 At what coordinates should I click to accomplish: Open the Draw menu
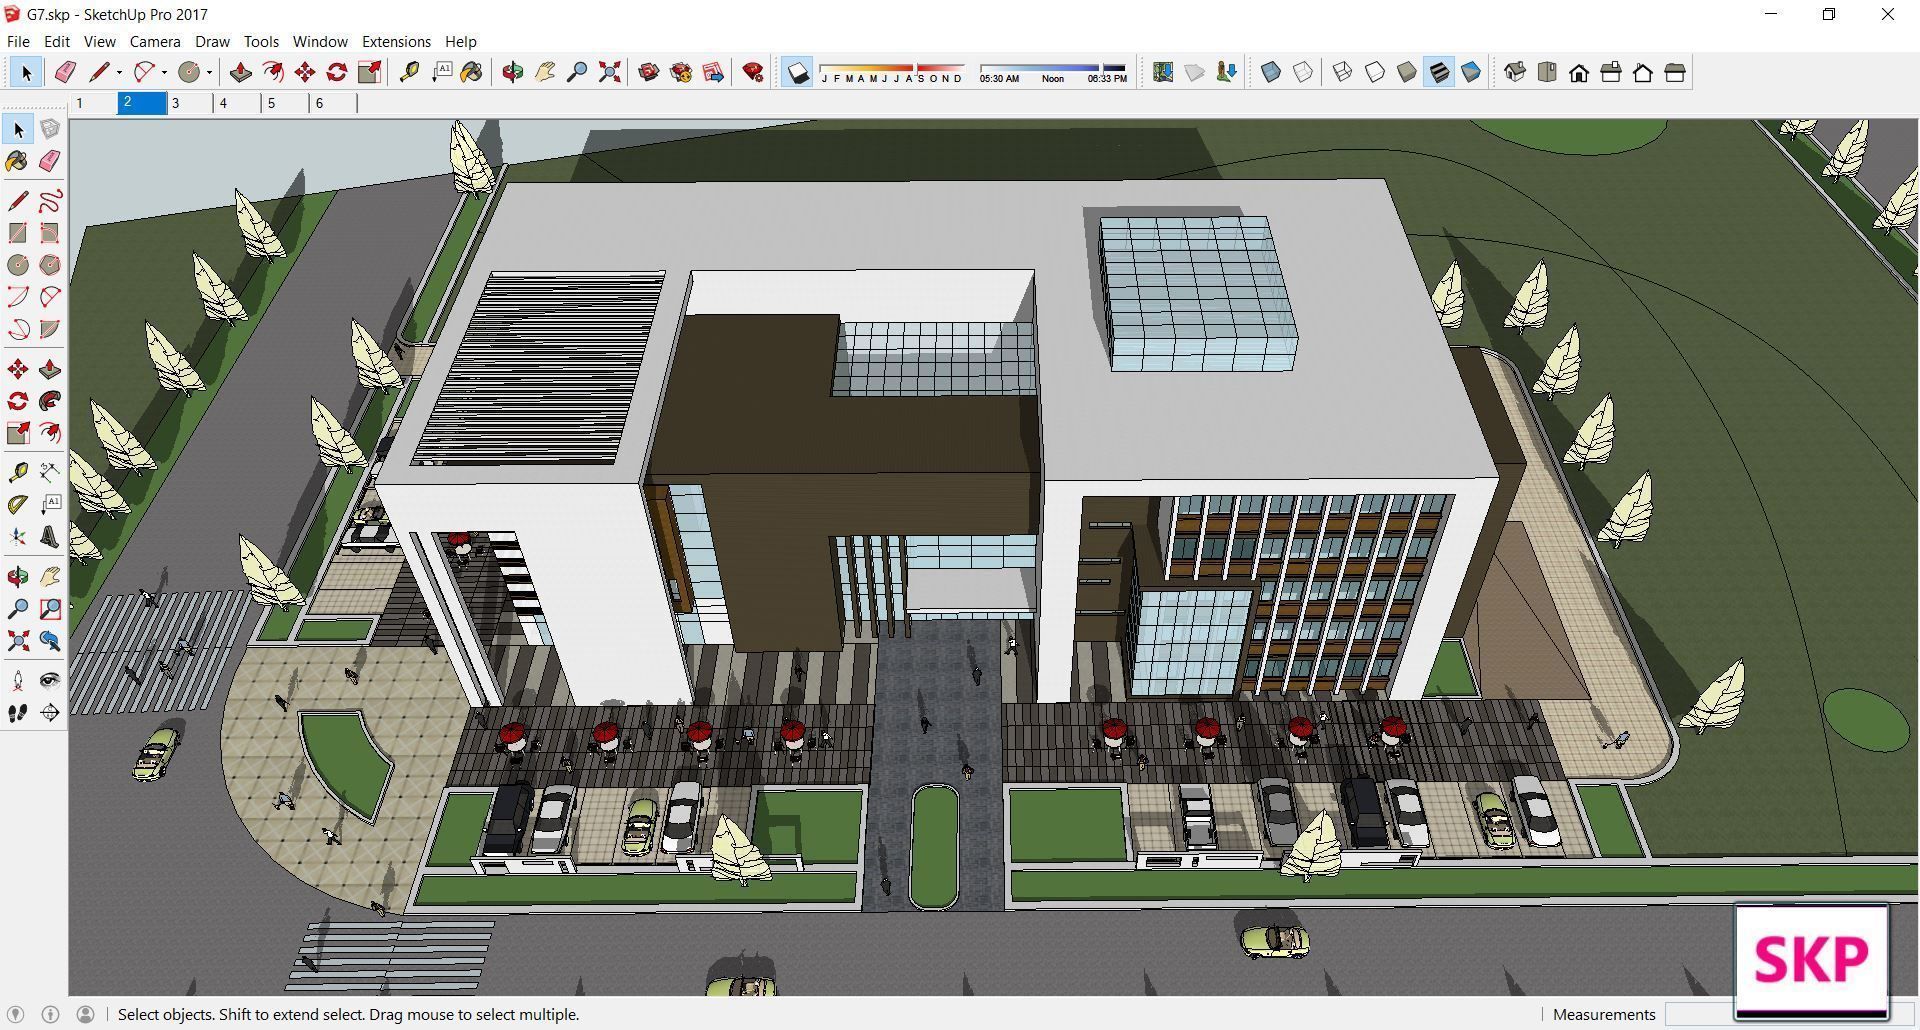(212, 41)
